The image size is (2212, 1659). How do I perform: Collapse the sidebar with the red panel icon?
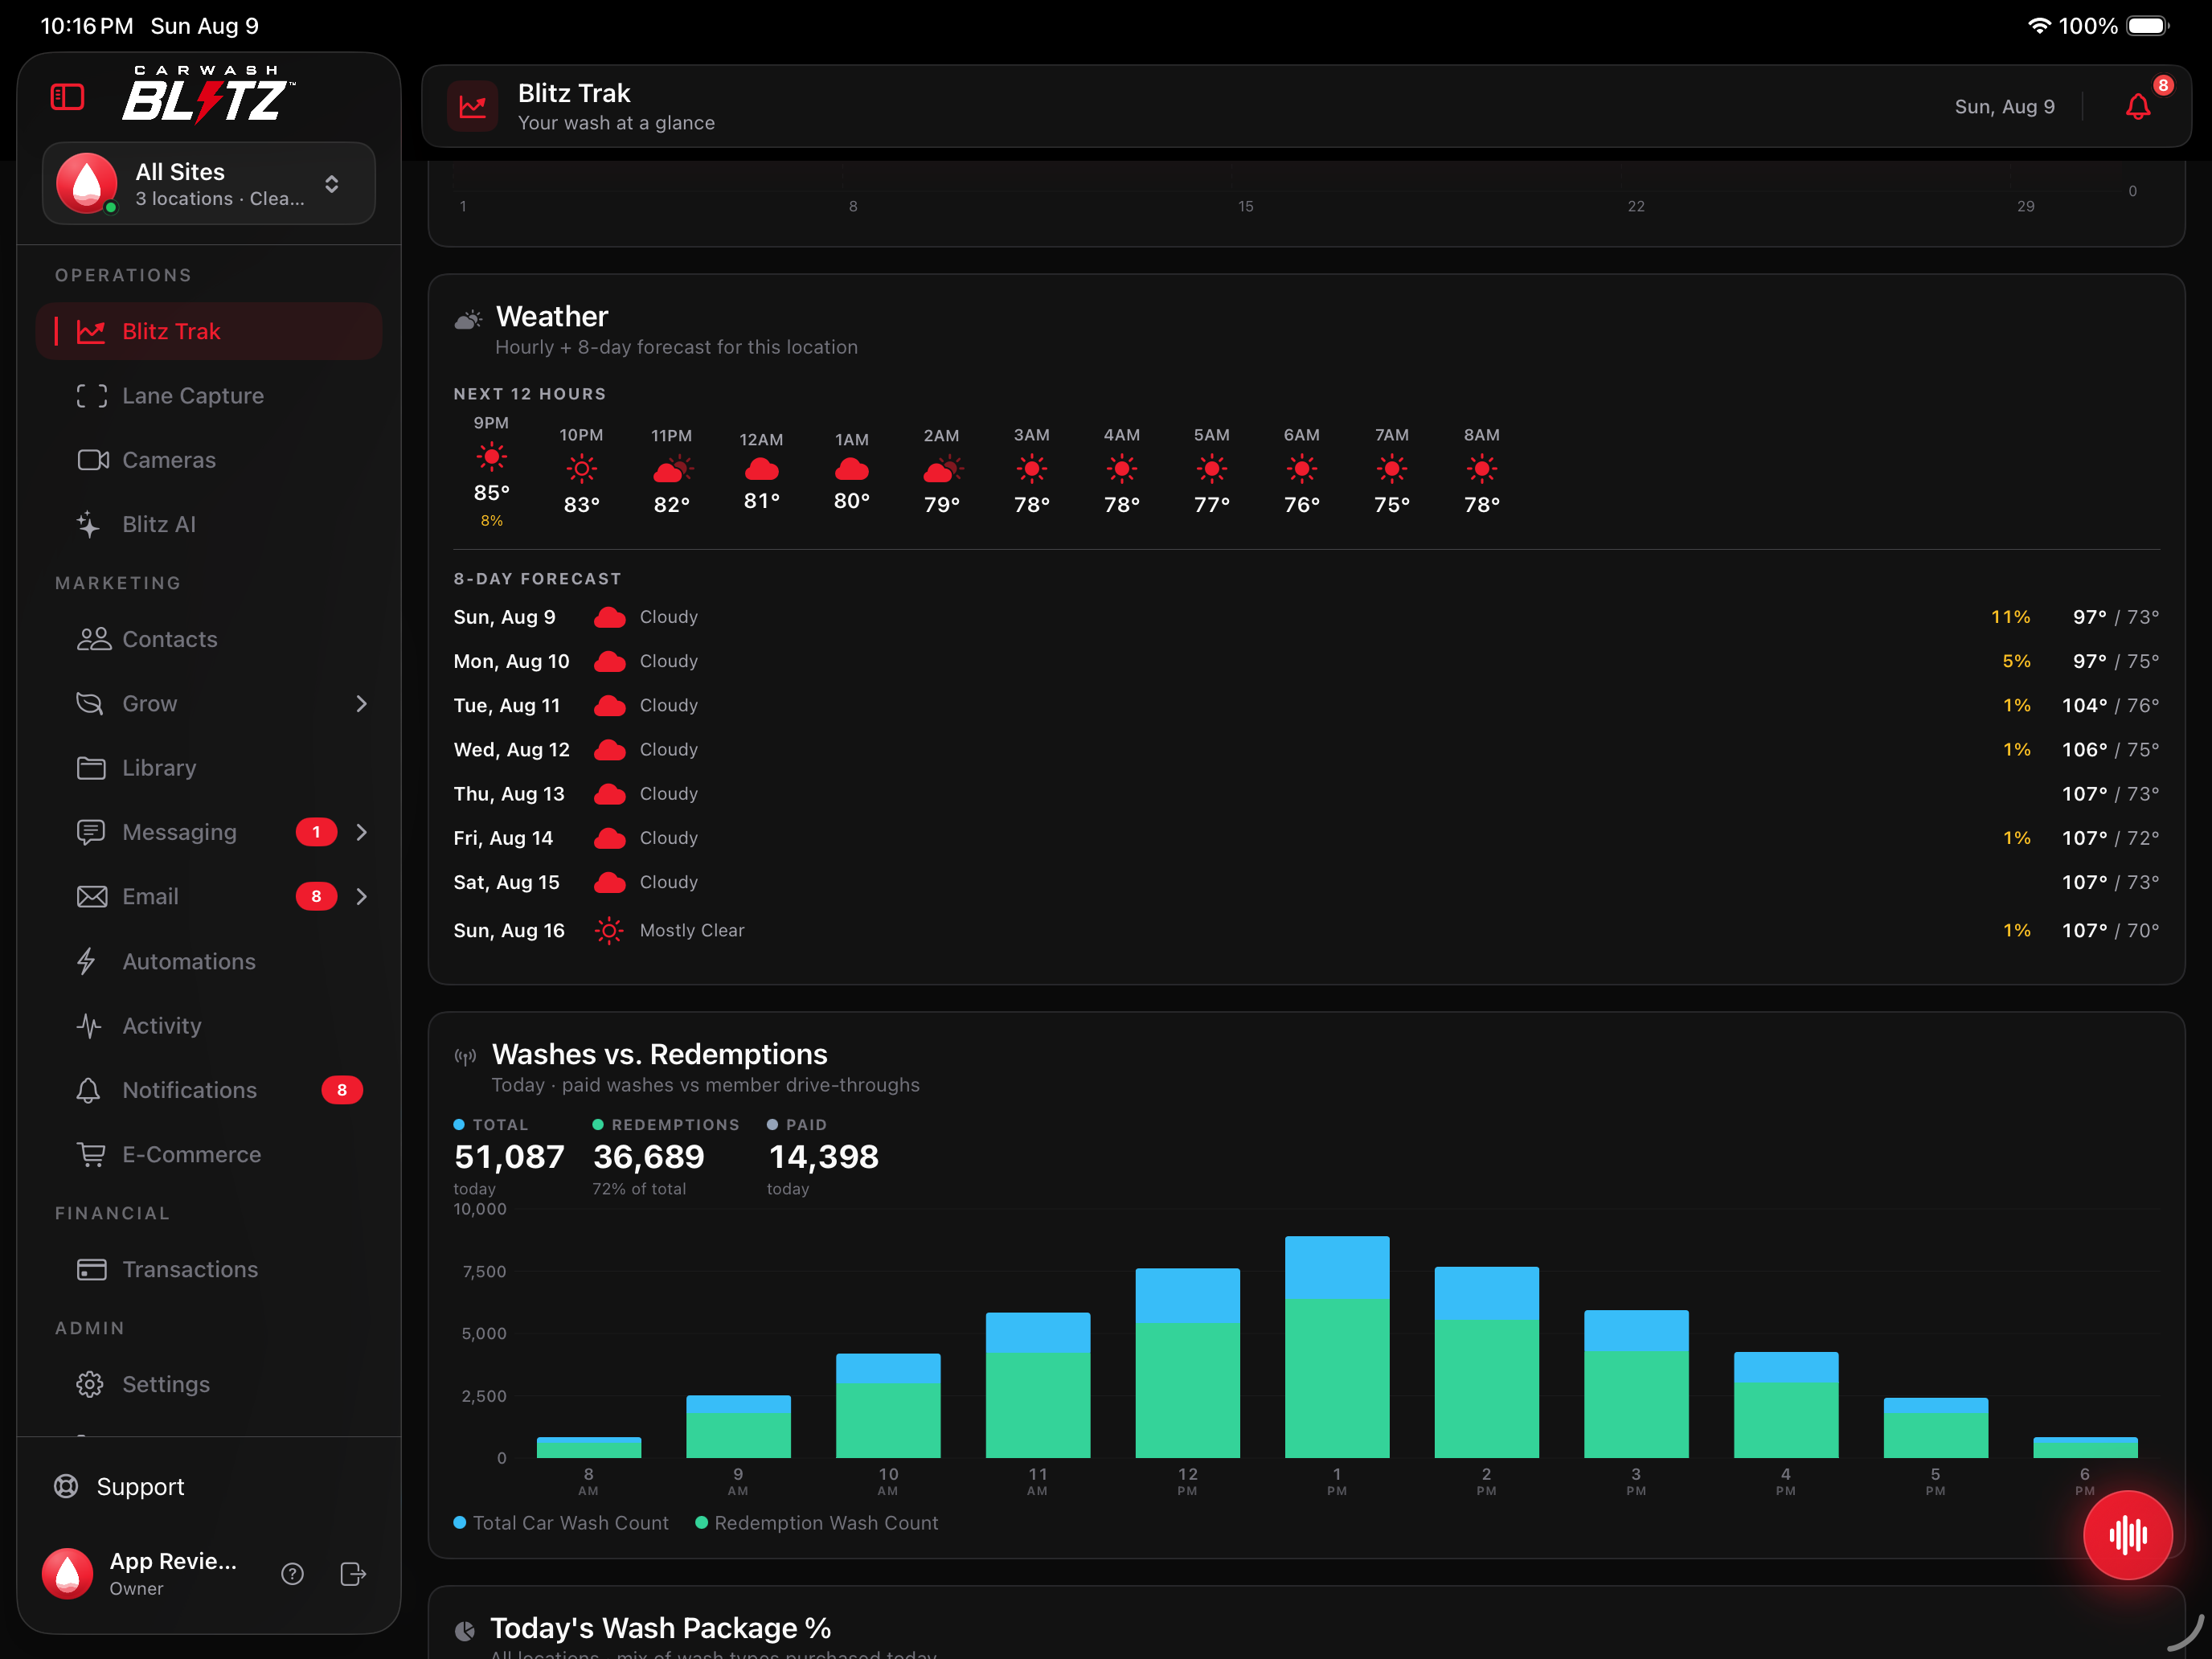[x=67, y=97]
